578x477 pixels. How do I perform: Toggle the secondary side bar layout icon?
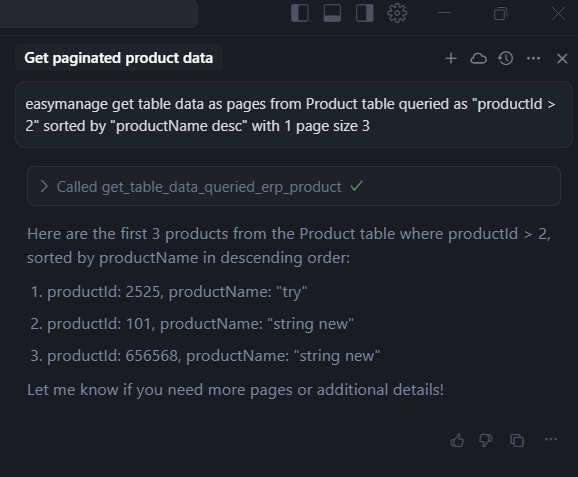tap(365, 13)
